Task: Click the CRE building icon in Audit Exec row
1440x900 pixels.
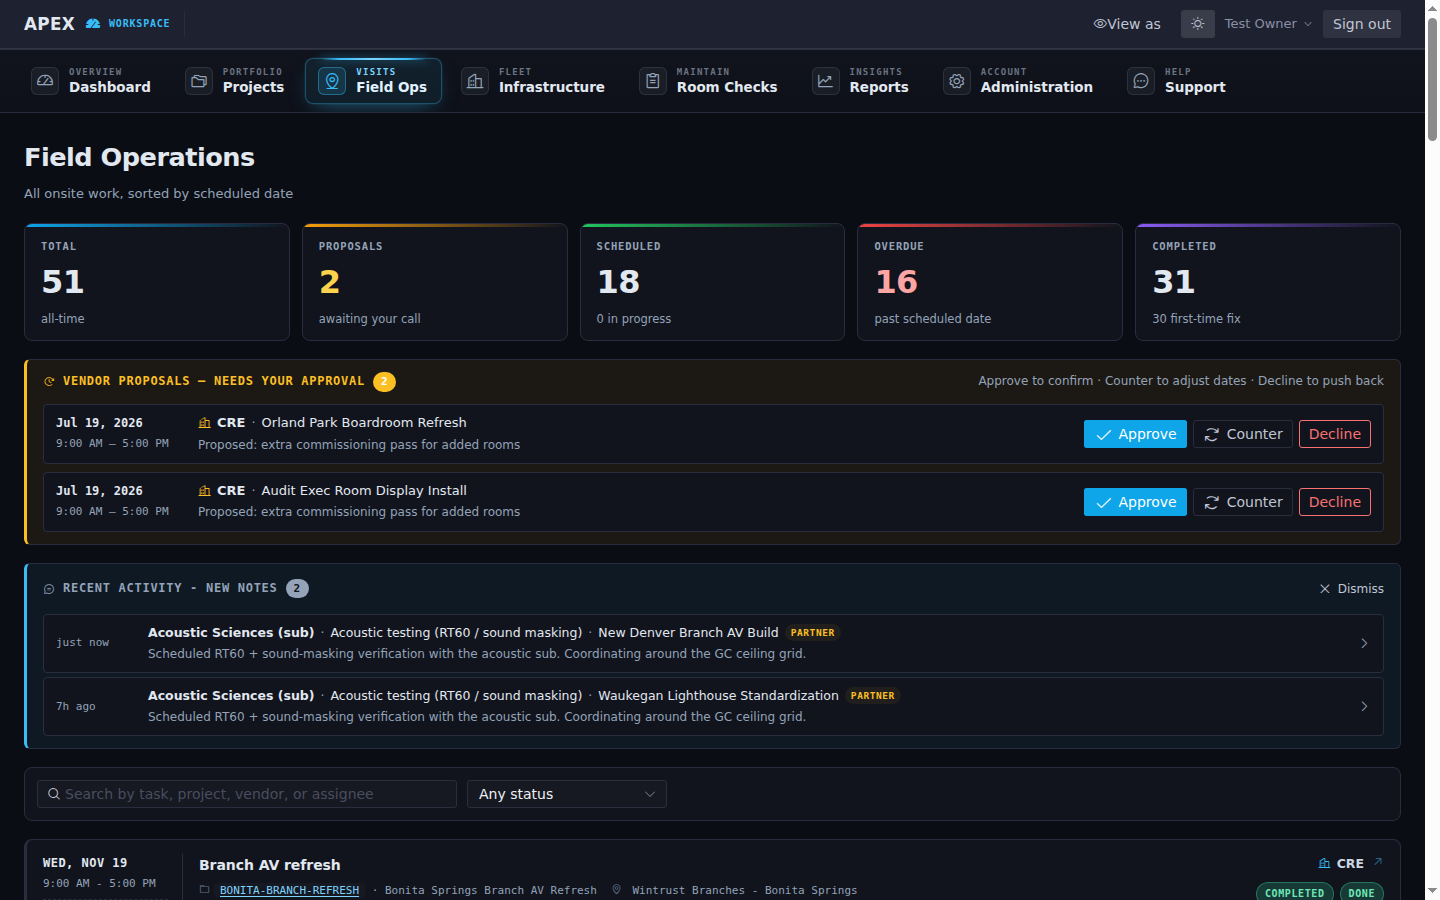Action: pos(204,491)
